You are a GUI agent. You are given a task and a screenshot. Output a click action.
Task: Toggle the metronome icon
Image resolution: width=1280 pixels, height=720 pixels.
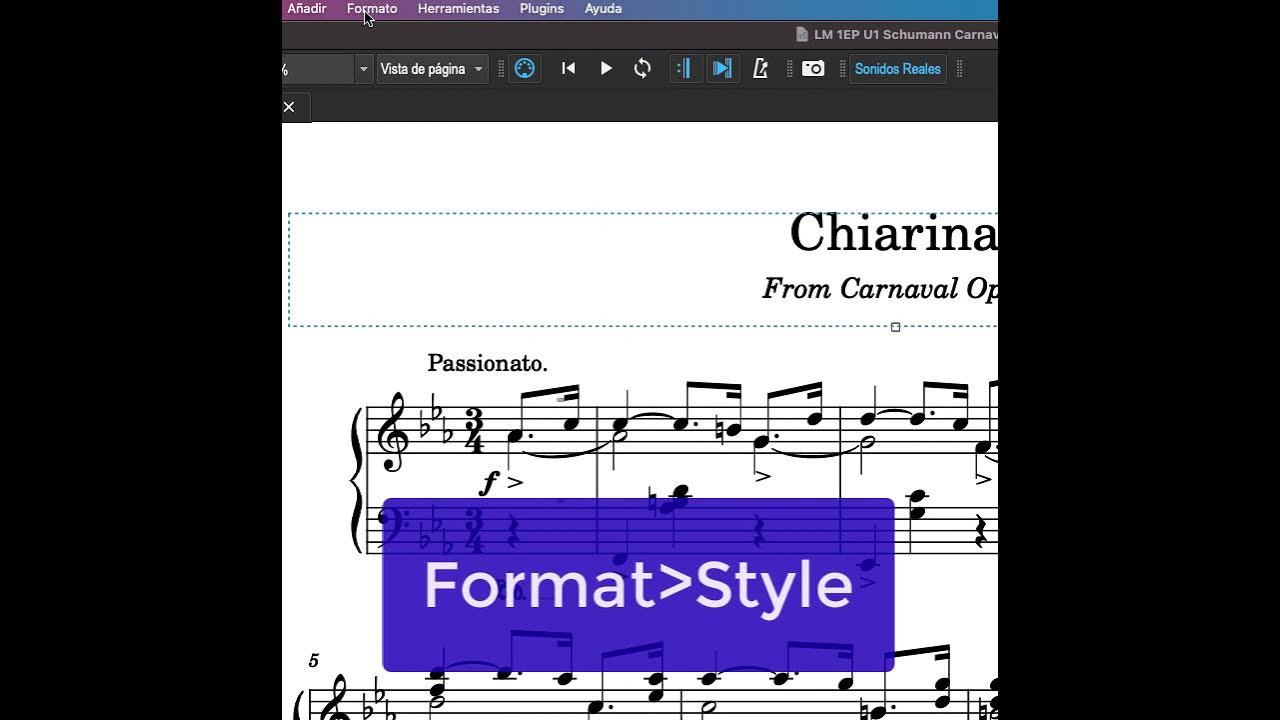click(x=760, y=69)
